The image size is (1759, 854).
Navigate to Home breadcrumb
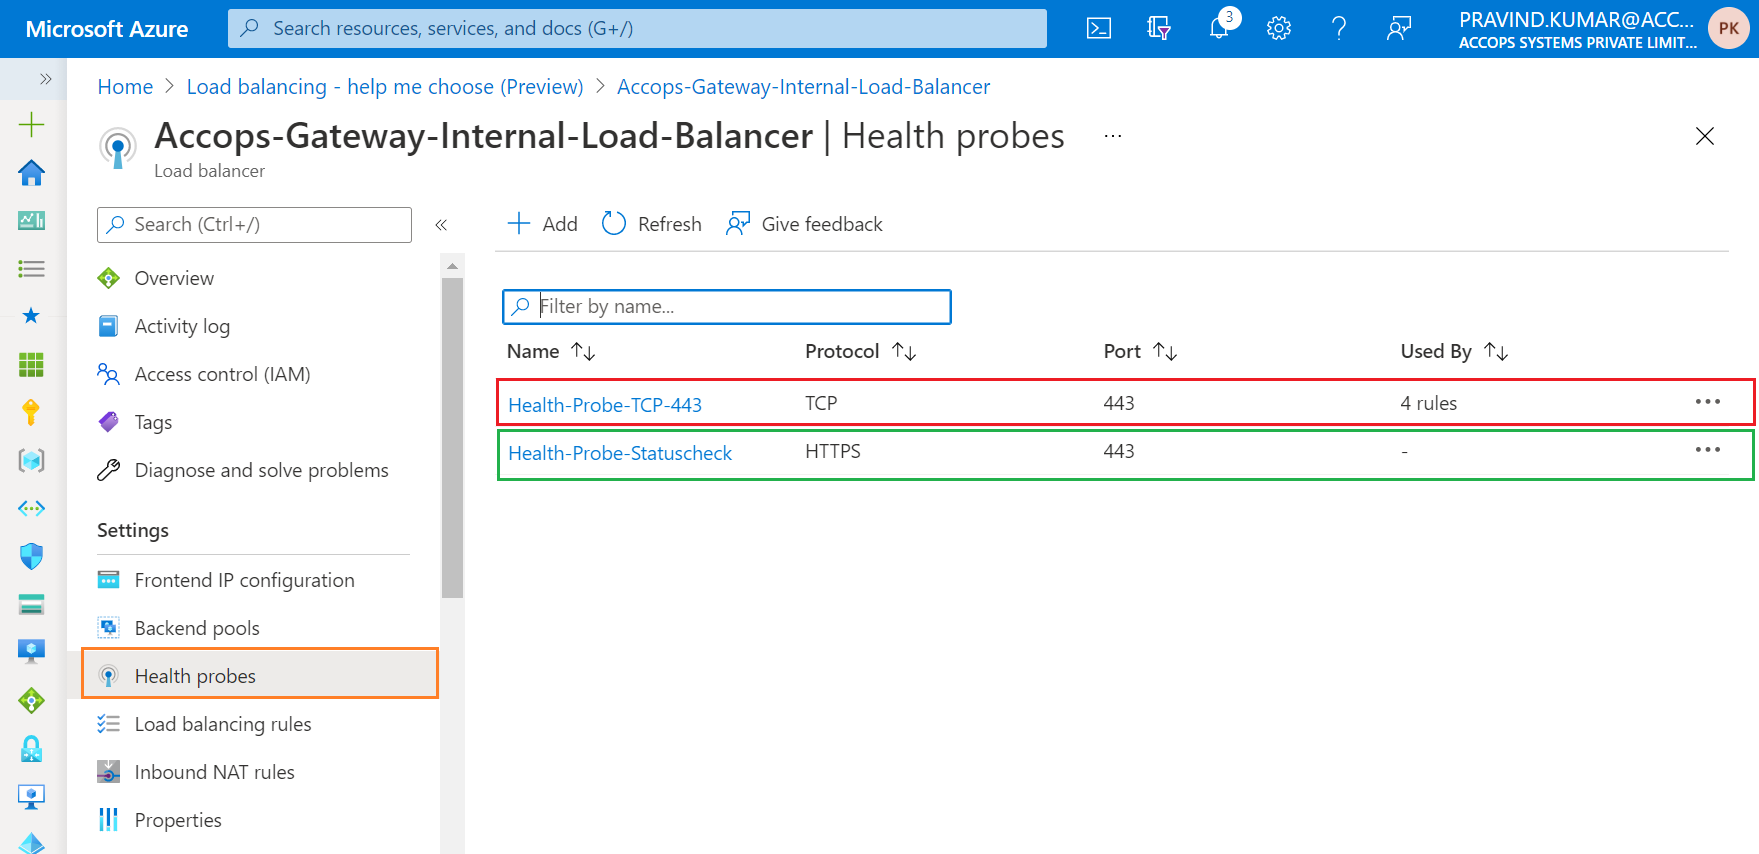pos(125,87)
